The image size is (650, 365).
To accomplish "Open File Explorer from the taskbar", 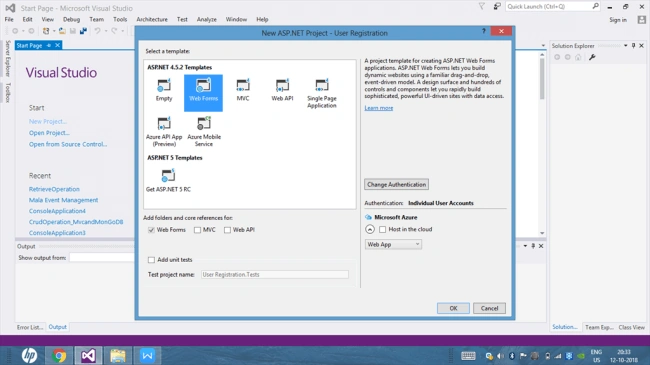I will click(118, 355).
